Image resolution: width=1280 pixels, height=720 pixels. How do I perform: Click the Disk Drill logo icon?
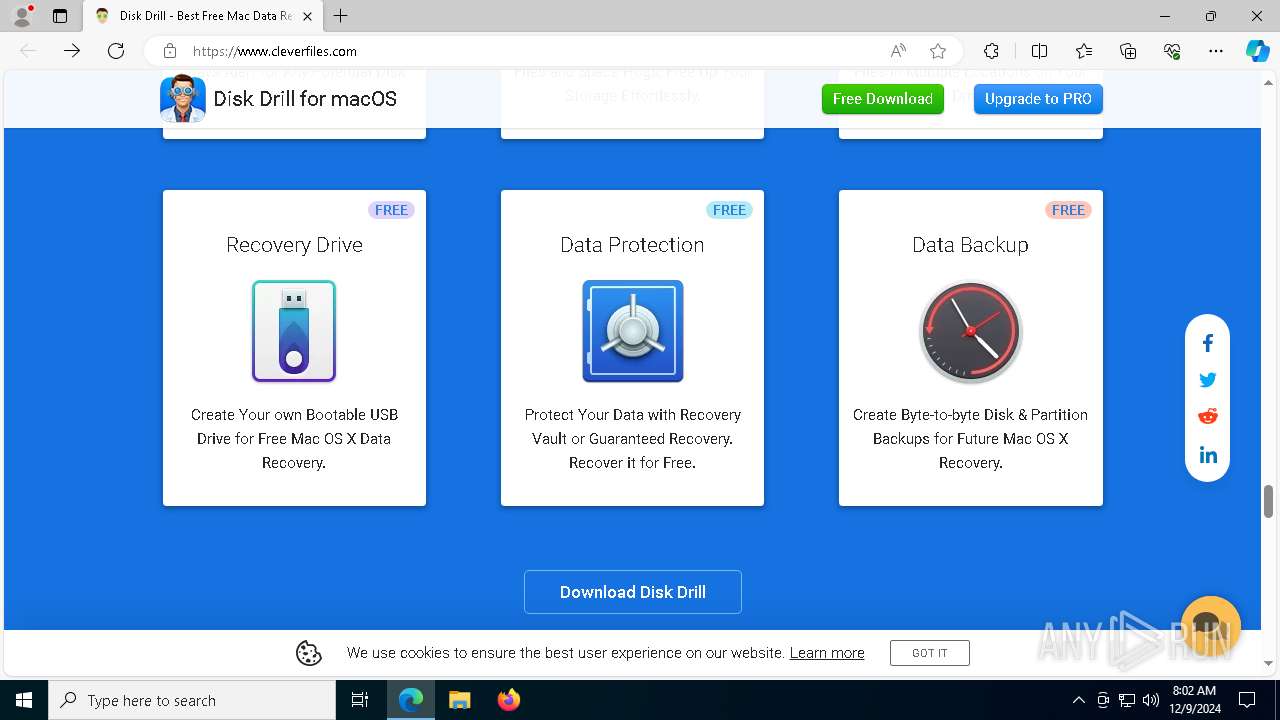pos(183,98)
